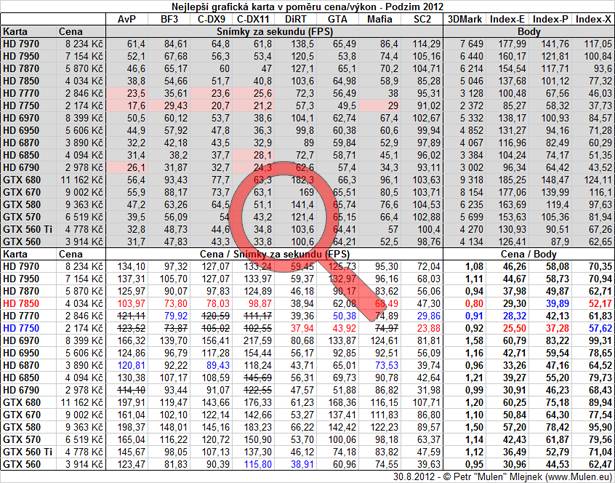Select the GTA column header
Screen dimensions: 615x483
(337, 19)
